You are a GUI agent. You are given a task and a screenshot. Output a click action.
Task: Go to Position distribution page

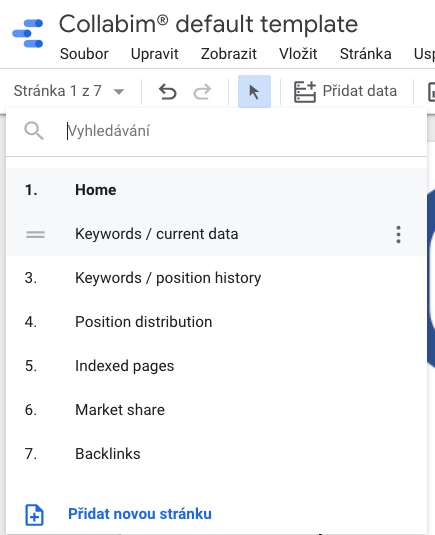click(x=216, y=322)
